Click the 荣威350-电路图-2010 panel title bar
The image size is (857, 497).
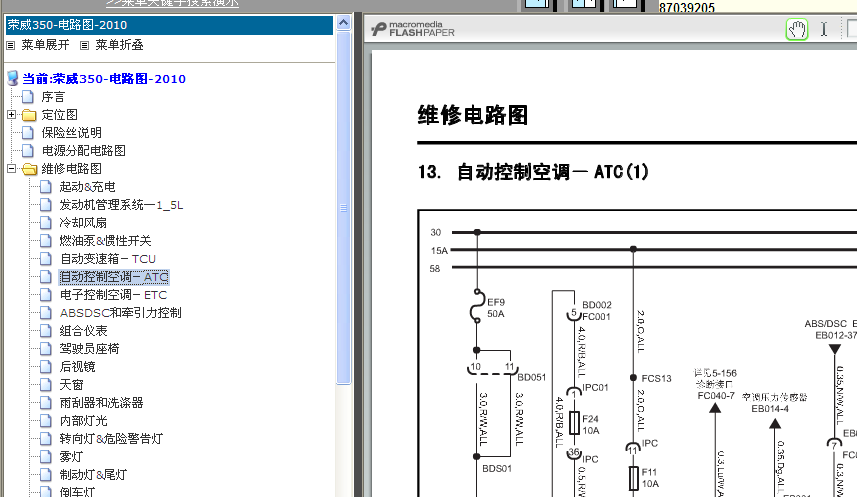168,25
